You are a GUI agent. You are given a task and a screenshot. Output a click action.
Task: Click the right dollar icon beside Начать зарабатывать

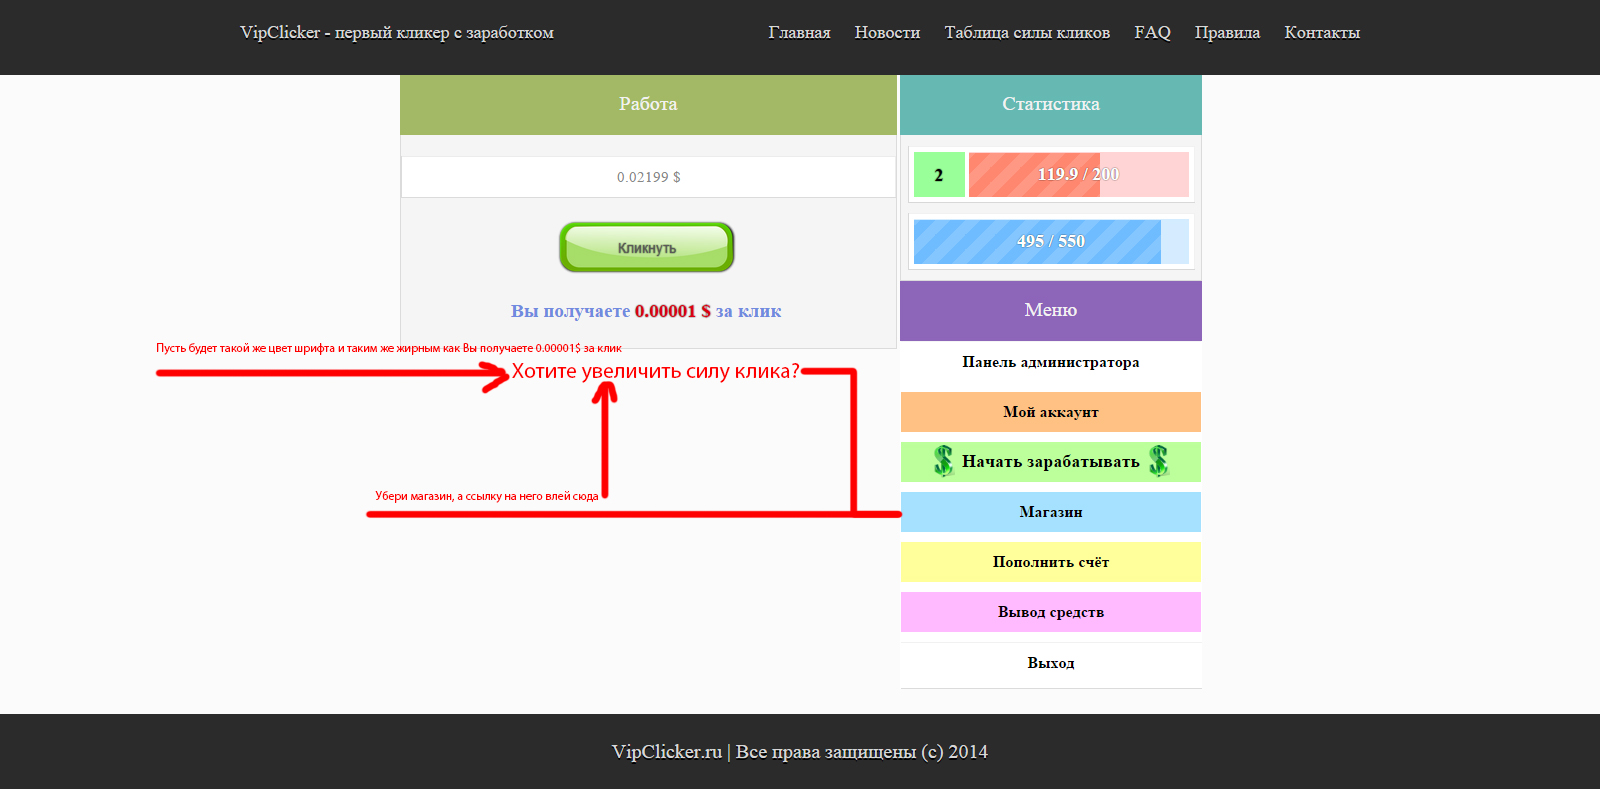(1158, 461)
